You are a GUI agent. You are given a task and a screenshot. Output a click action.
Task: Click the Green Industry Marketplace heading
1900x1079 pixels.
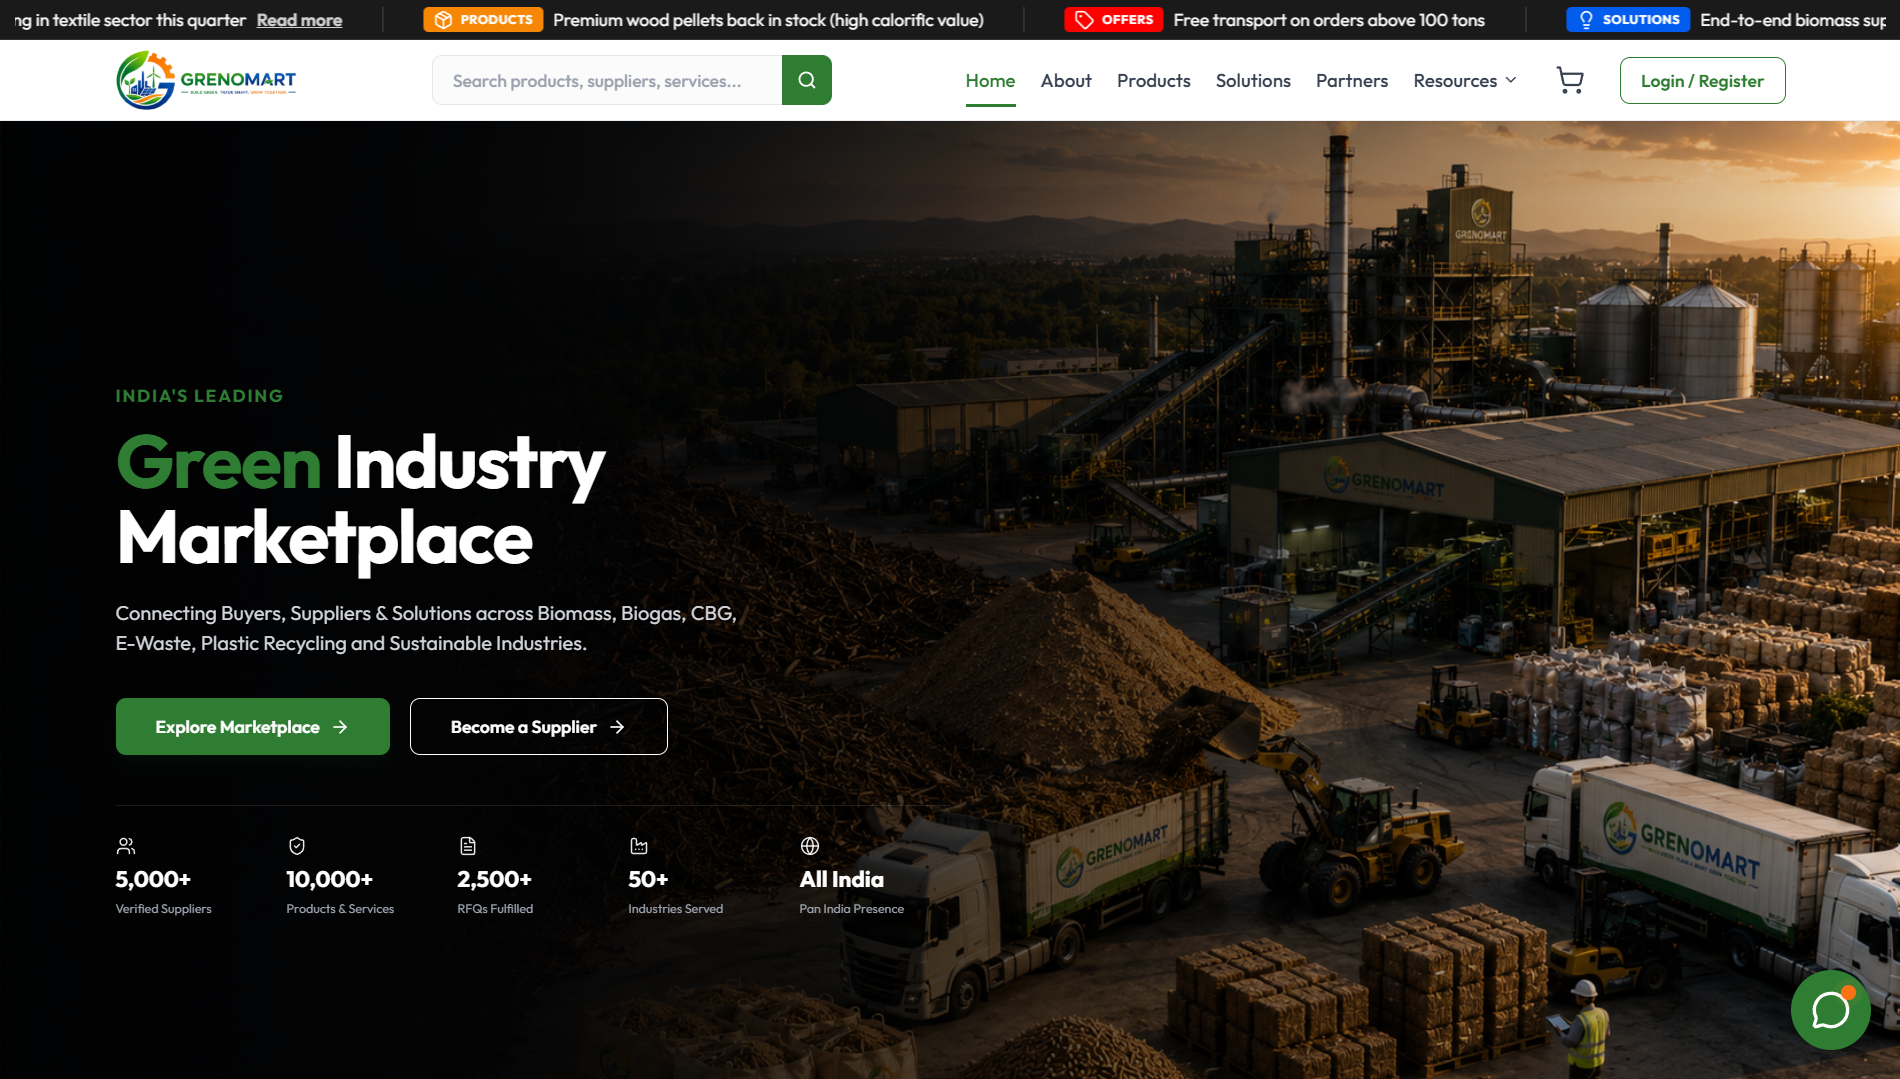point(360,500)
